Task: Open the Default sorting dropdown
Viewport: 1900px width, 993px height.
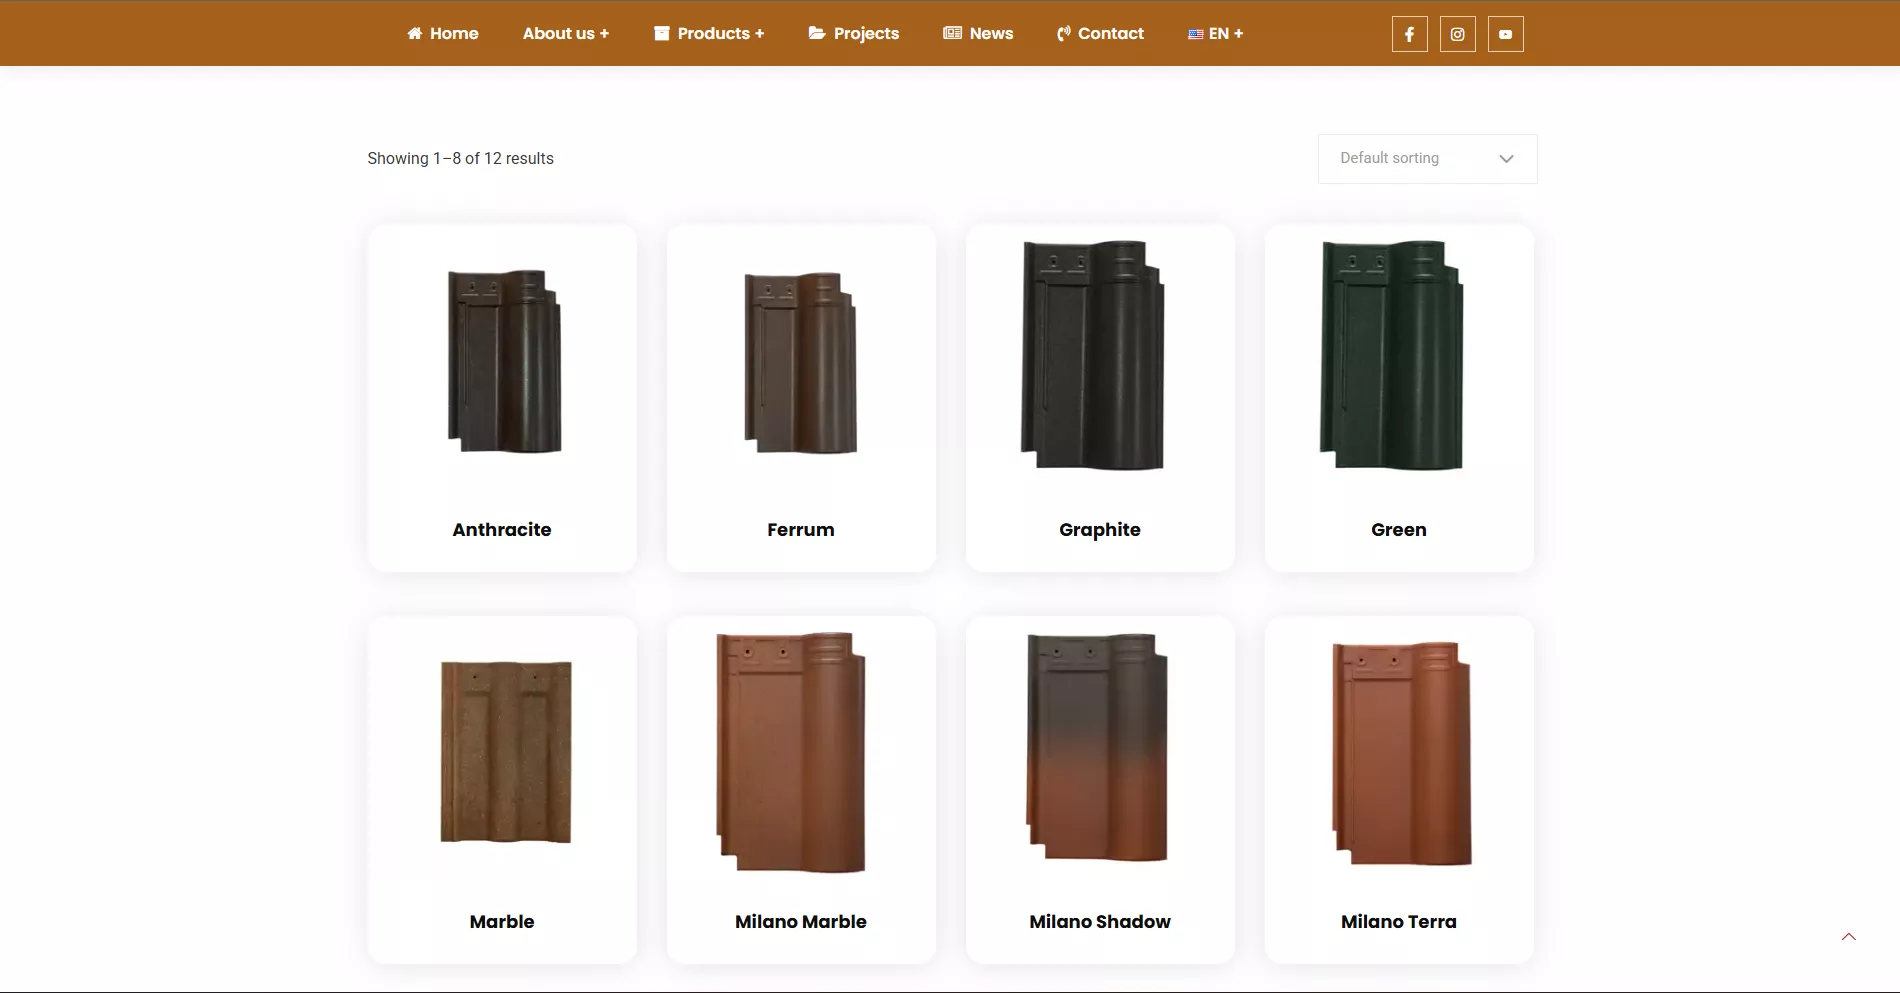Action: point(1427,158)
